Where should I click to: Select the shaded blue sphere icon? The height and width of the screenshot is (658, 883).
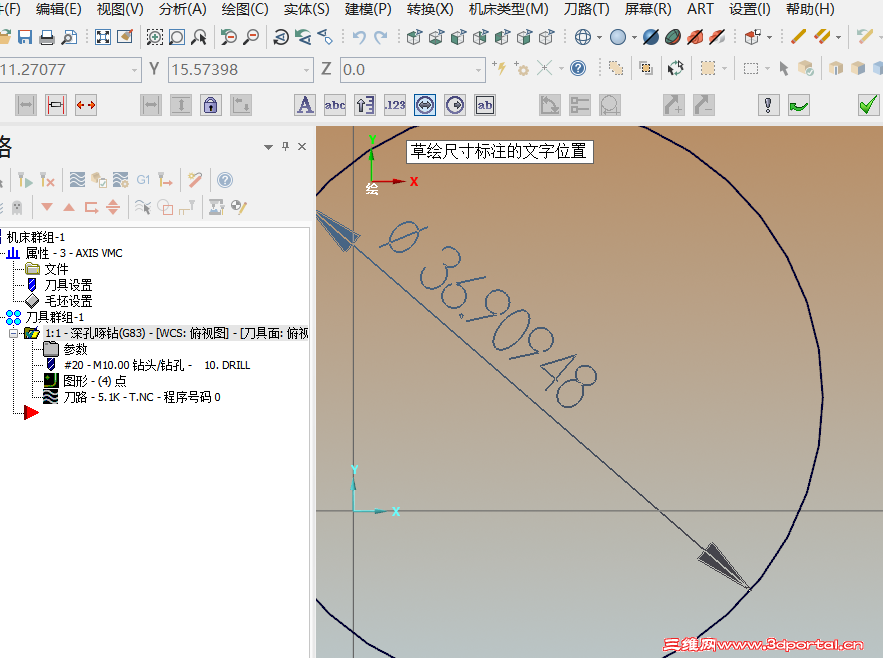[618, 37]
